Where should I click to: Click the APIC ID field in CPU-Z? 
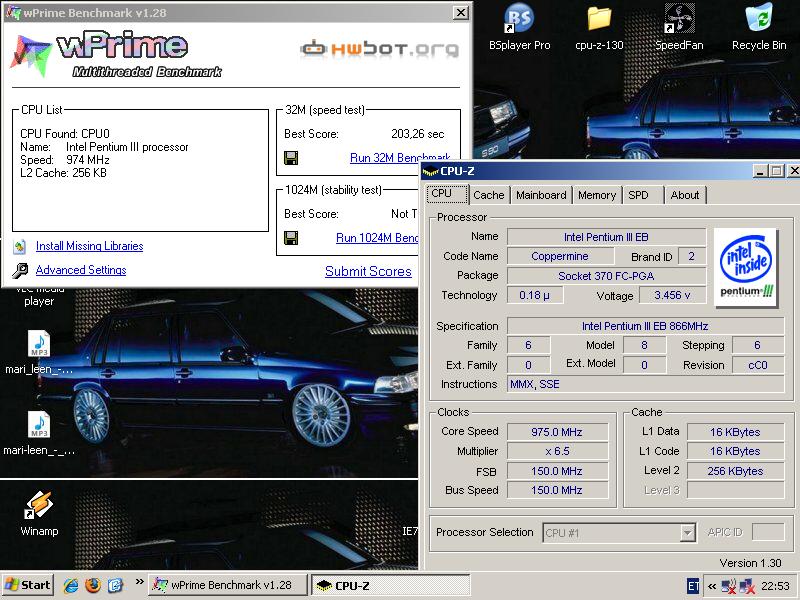tap(768, 532)
